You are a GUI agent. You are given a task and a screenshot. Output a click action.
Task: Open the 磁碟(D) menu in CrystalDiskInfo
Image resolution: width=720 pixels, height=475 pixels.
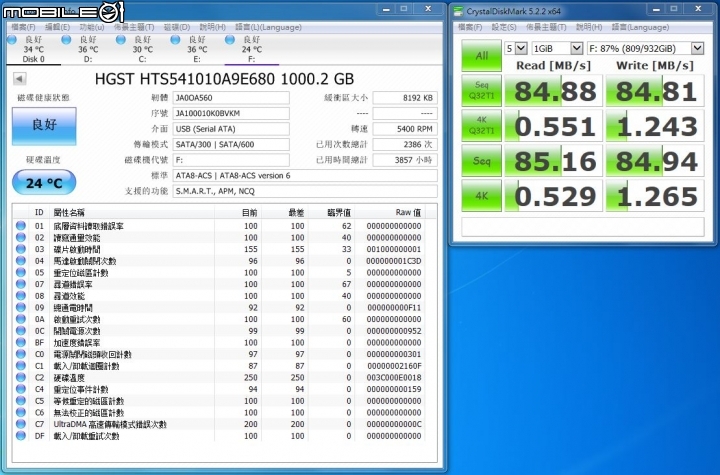point(177,27)
